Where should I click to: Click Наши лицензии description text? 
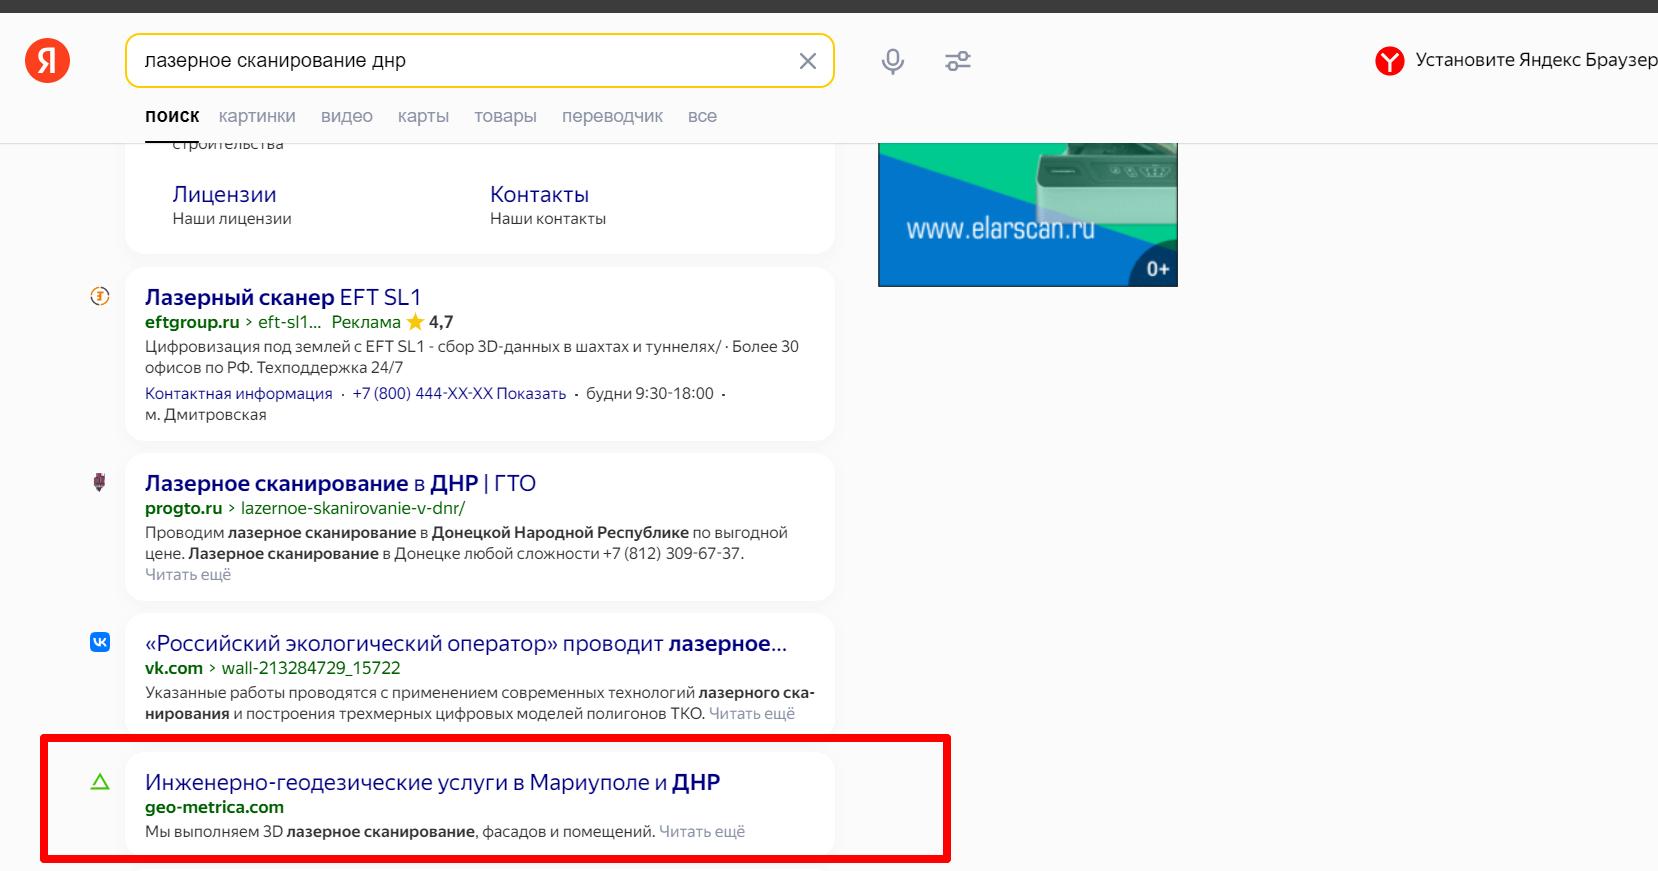pyautogui.click(x=232, y=218)
